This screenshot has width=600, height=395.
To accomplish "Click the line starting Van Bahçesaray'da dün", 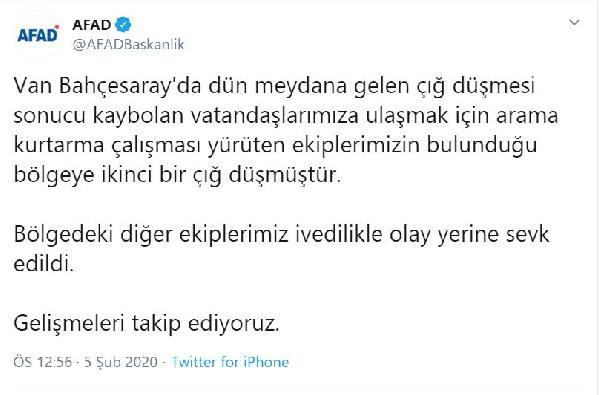I will [274, 87].
